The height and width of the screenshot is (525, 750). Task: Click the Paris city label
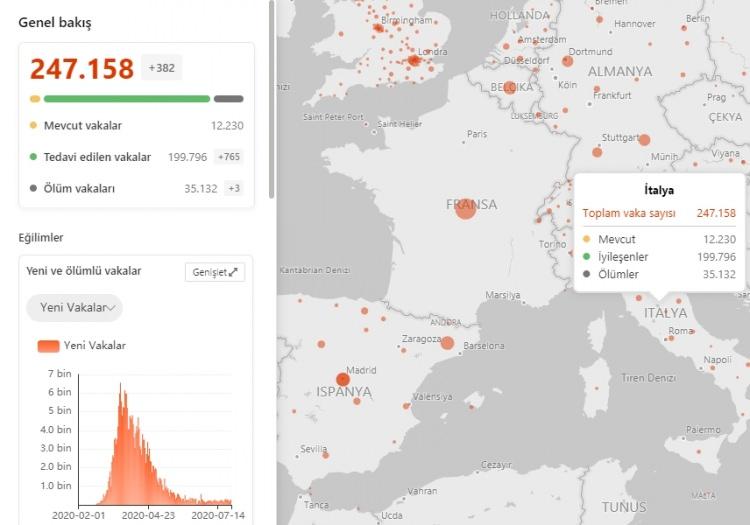click(477, 134)
